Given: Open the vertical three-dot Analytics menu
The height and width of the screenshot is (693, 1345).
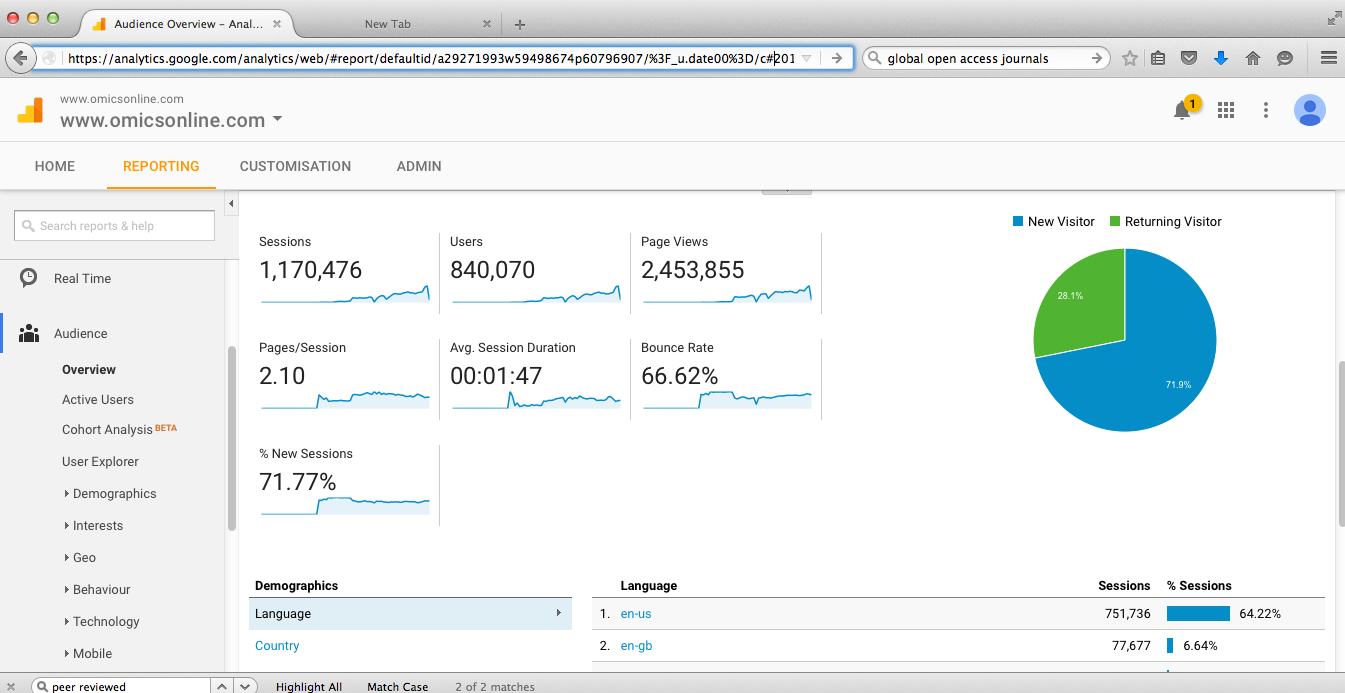Looking at the screenshot, I should (1265, 110).
